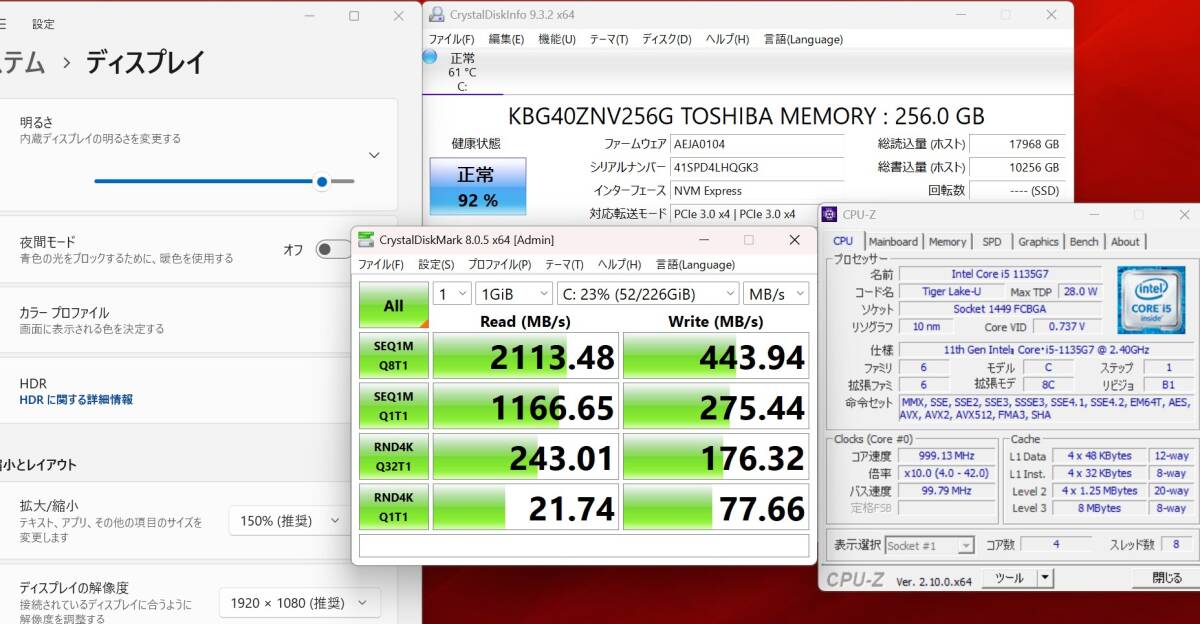1200x624 pixels.
Task: Open プロファイル(P) menu in CrystalDiskMark
Action: click(x=500, y=265)
